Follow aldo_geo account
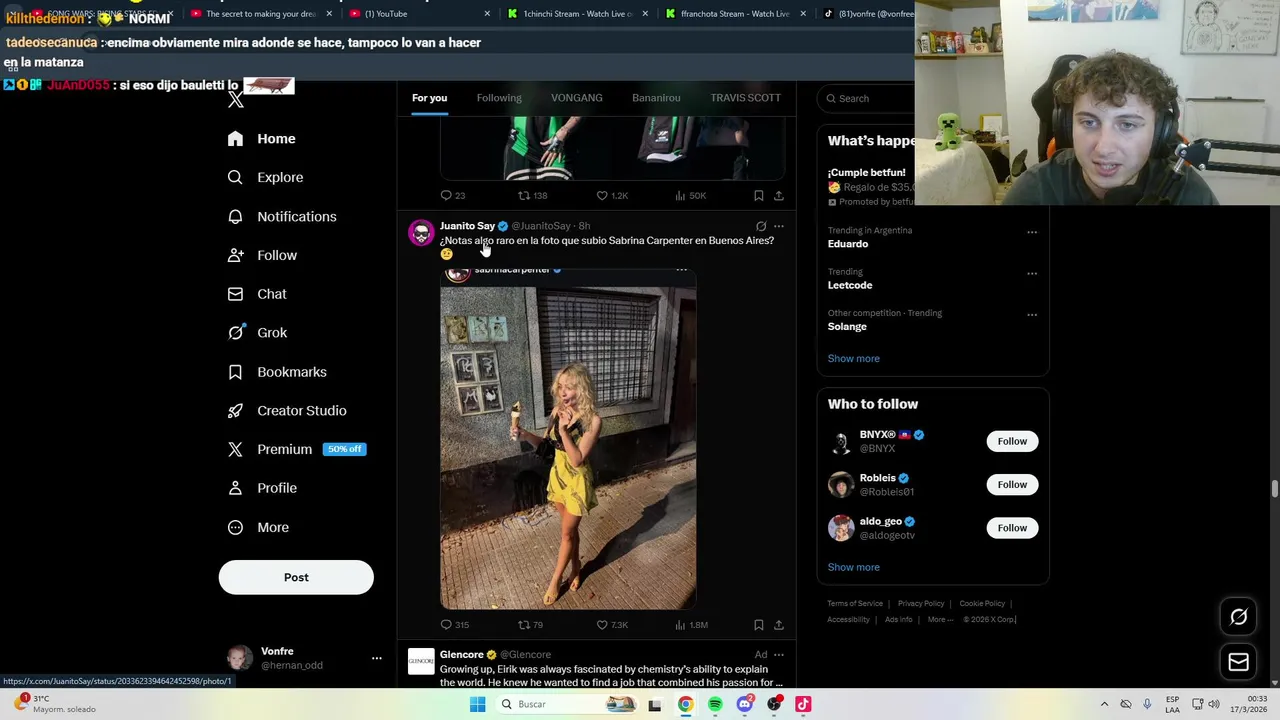1280x720 pixels. (x=1012, y=528)
